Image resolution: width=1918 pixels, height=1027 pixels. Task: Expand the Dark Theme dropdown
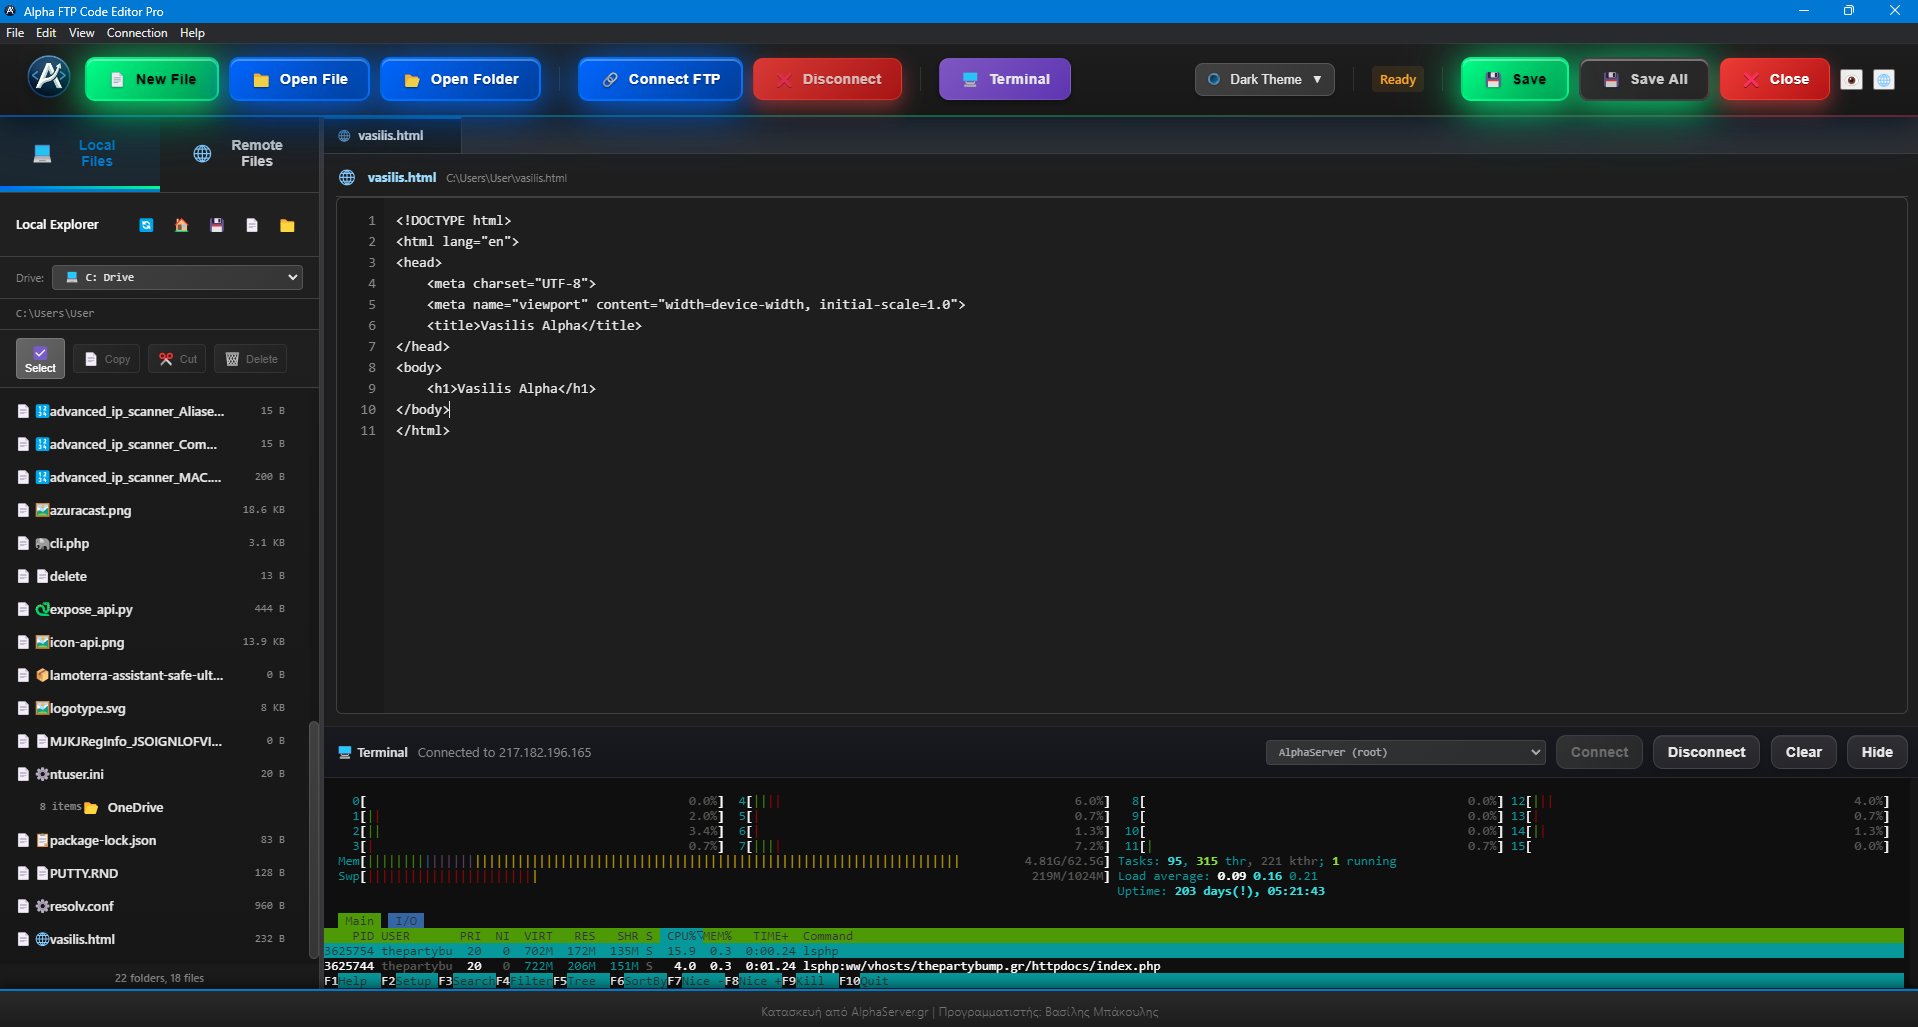(1264, 79)
